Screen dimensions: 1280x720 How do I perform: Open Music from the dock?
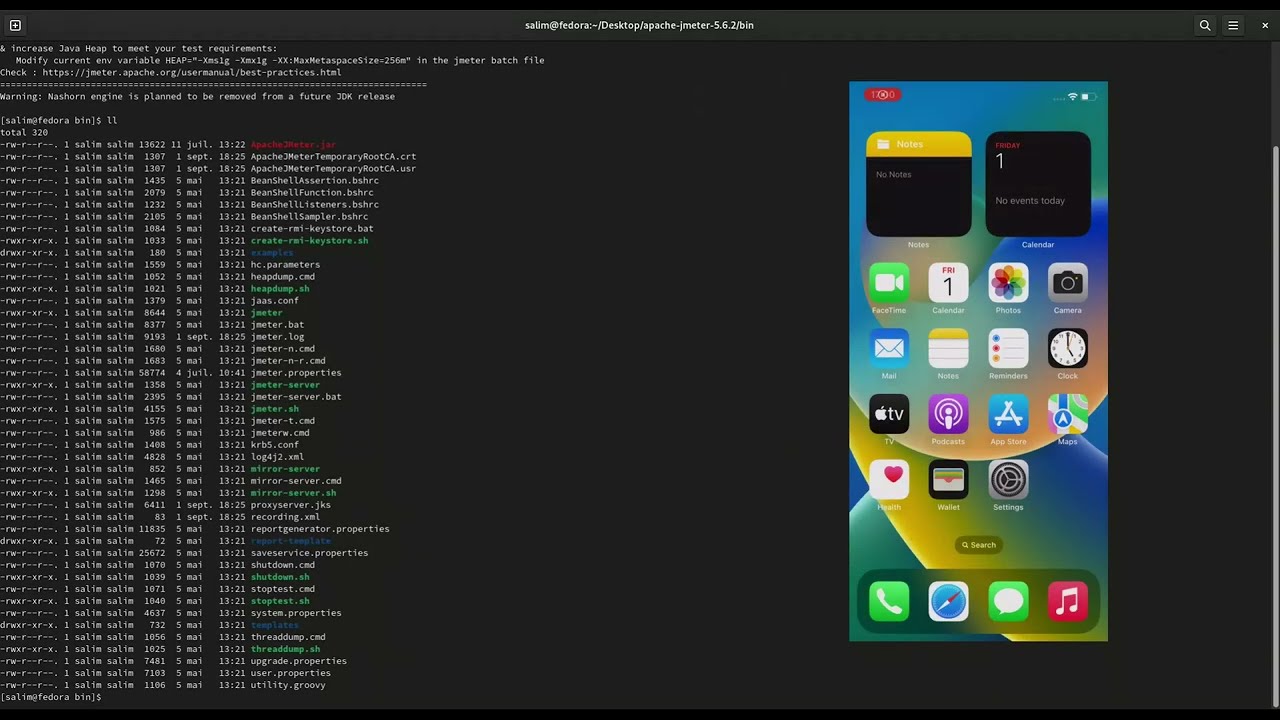[x=1067, y=601]
